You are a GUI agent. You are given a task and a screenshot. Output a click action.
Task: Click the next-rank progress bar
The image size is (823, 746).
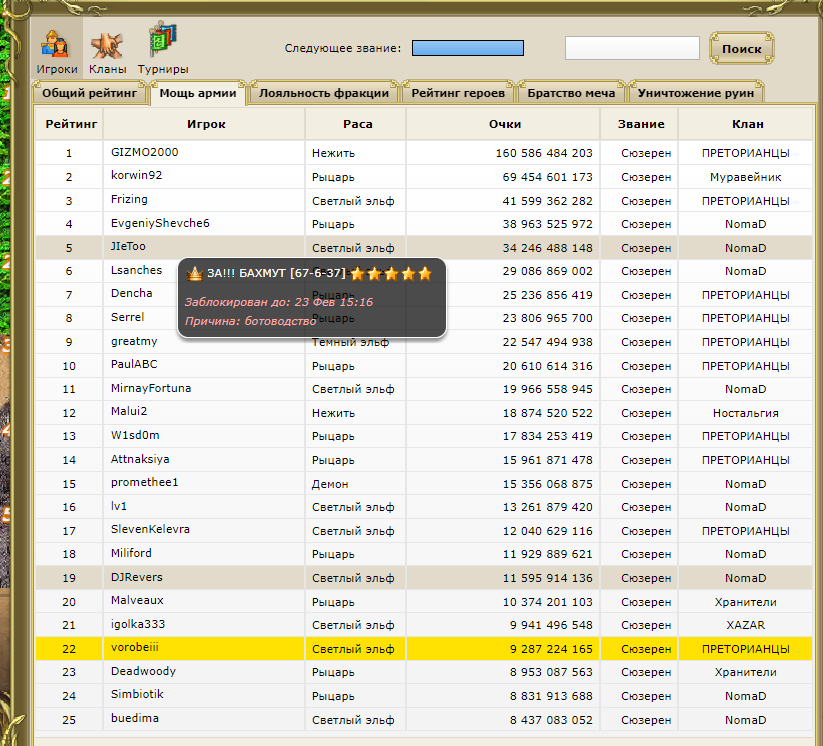(x=468, y=48)
